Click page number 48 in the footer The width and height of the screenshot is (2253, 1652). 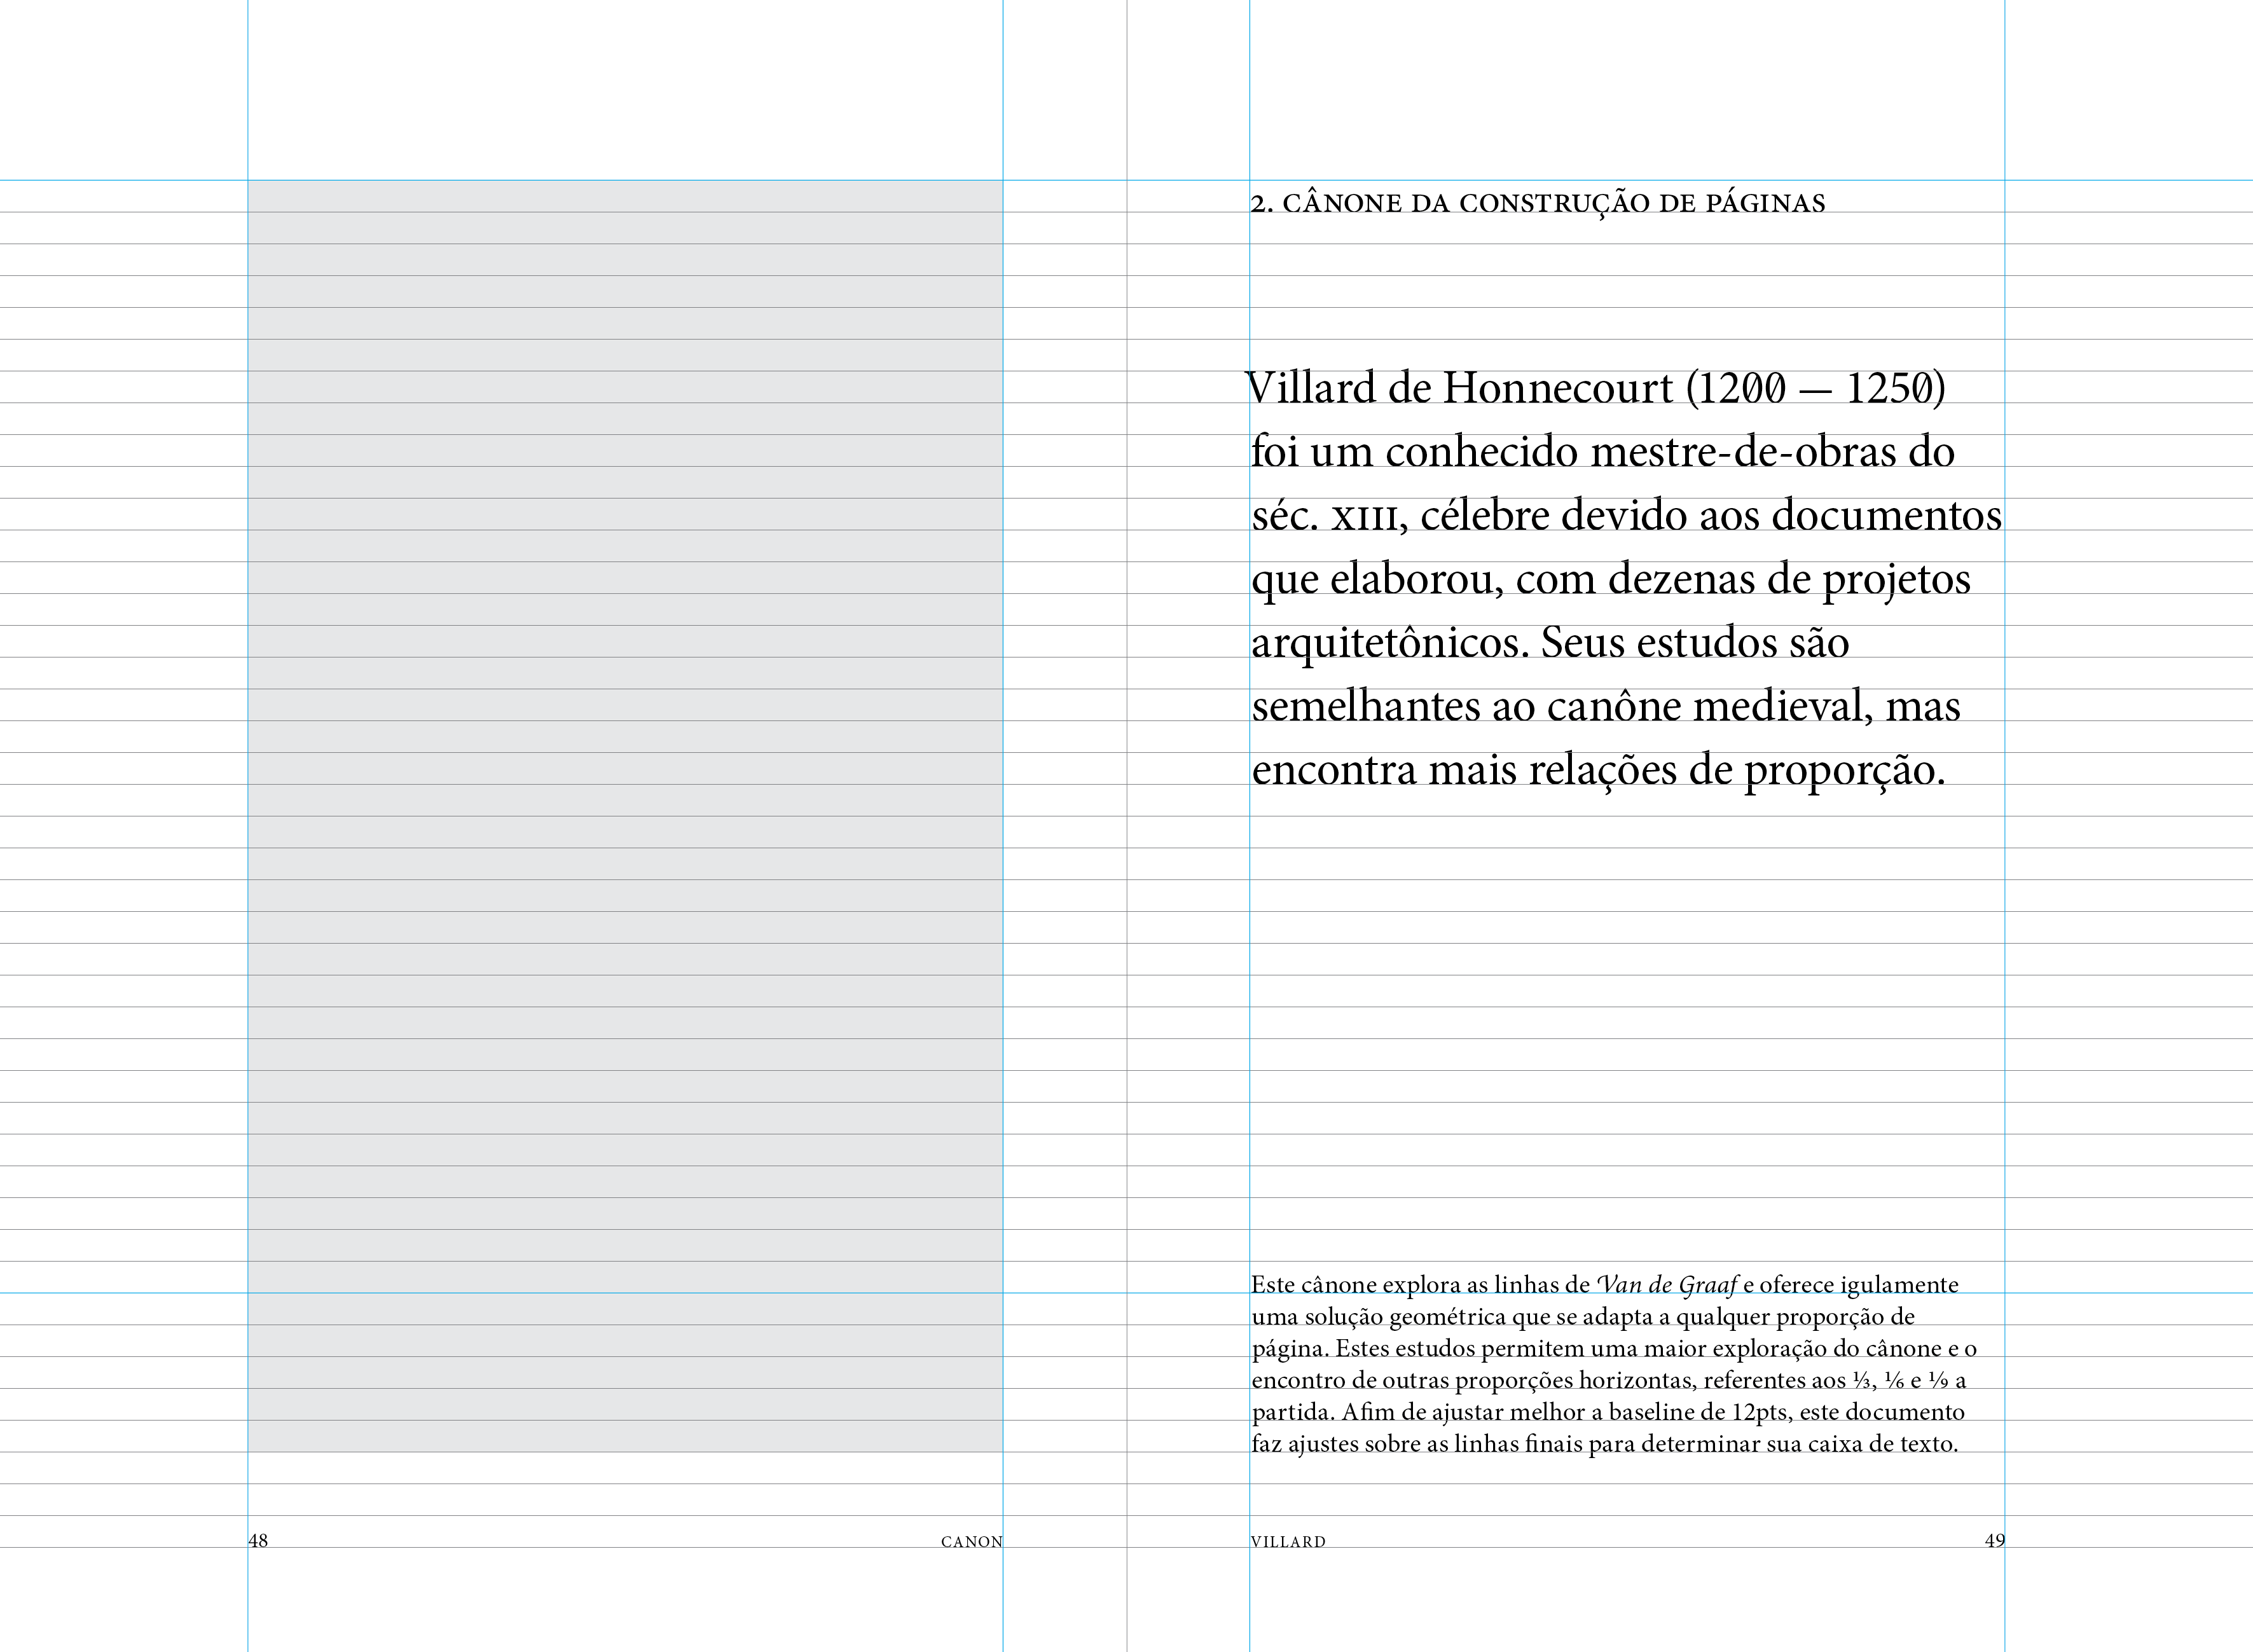(258, 1540)
